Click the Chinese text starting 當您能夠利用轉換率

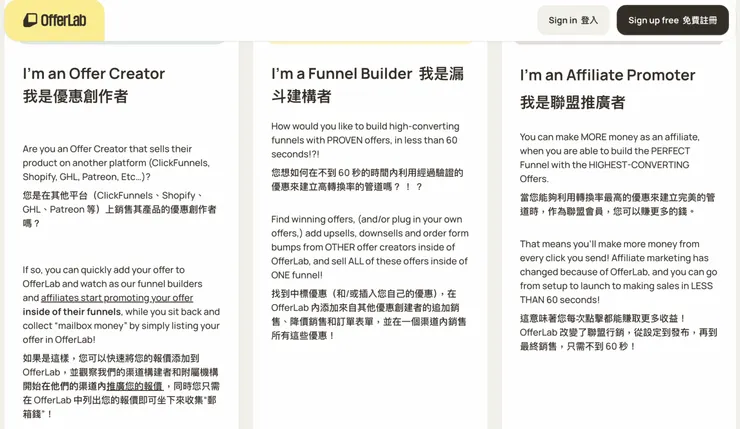pos(617,204)
